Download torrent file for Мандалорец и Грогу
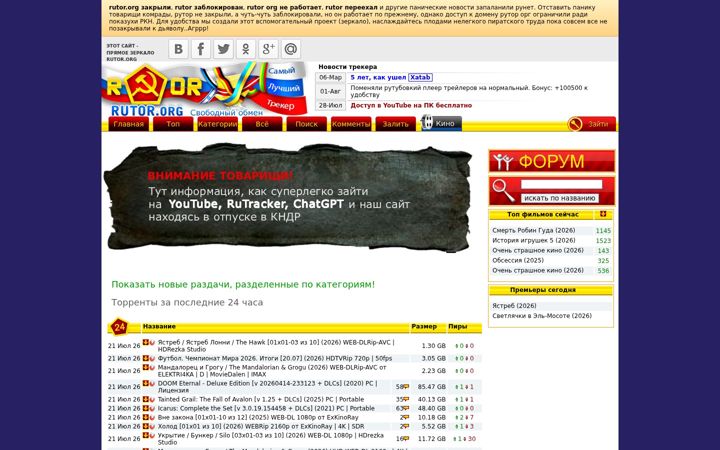The height and width of the screenshot is (450, 720). [146, 367]
